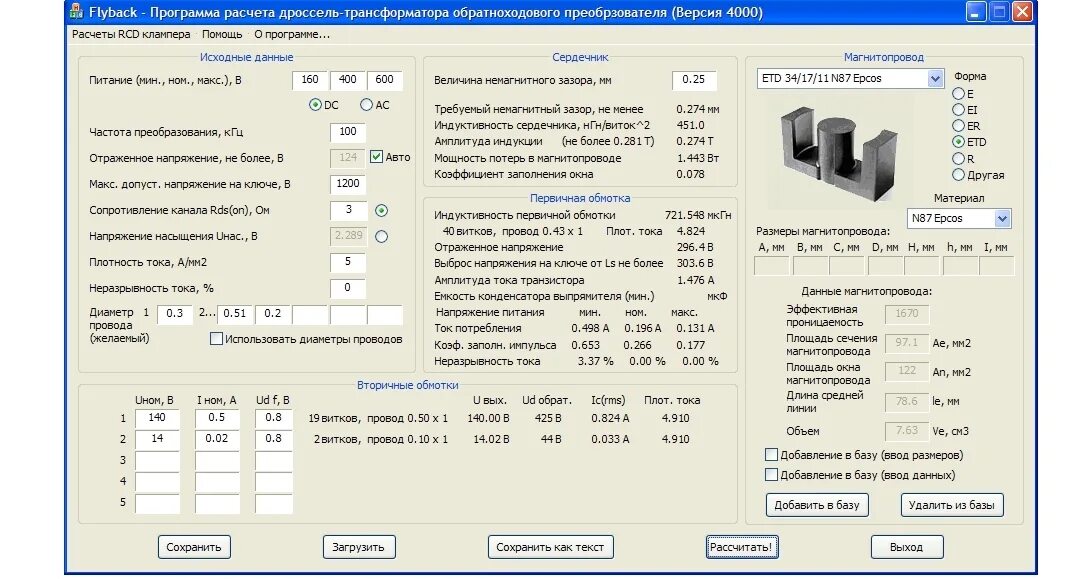Viewport: 1089px width, 579px height.
Task: Click winding 1 Iном field 0.5
Action: 217,418
